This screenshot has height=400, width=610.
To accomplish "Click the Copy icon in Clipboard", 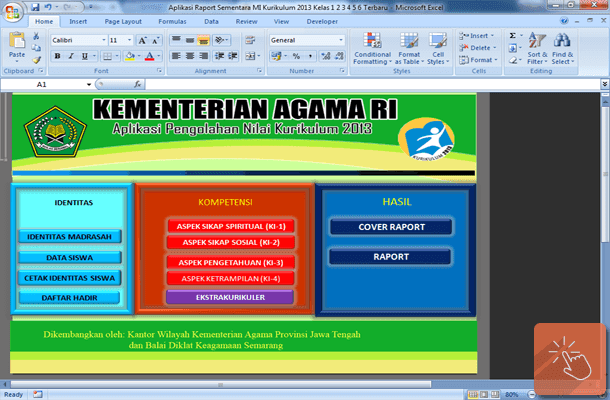I will coord(36,48).
